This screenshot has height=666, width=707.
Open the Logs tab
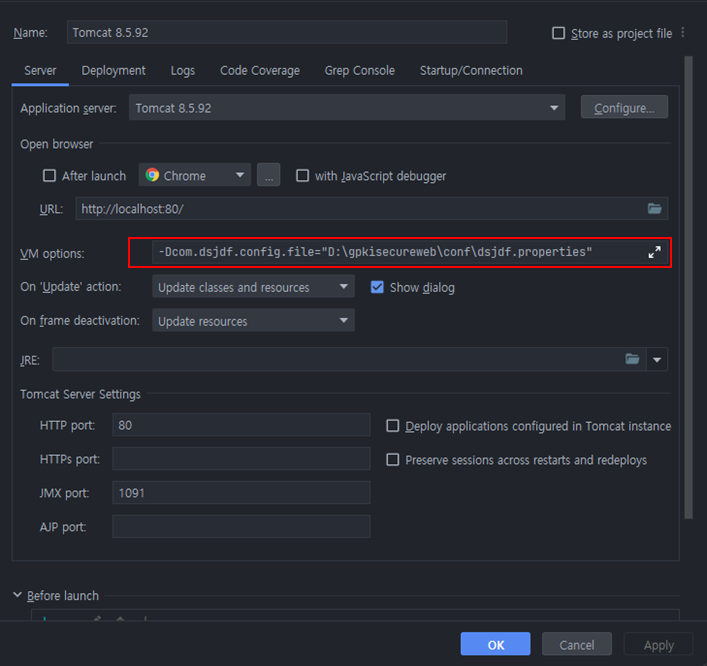(183, 71)
